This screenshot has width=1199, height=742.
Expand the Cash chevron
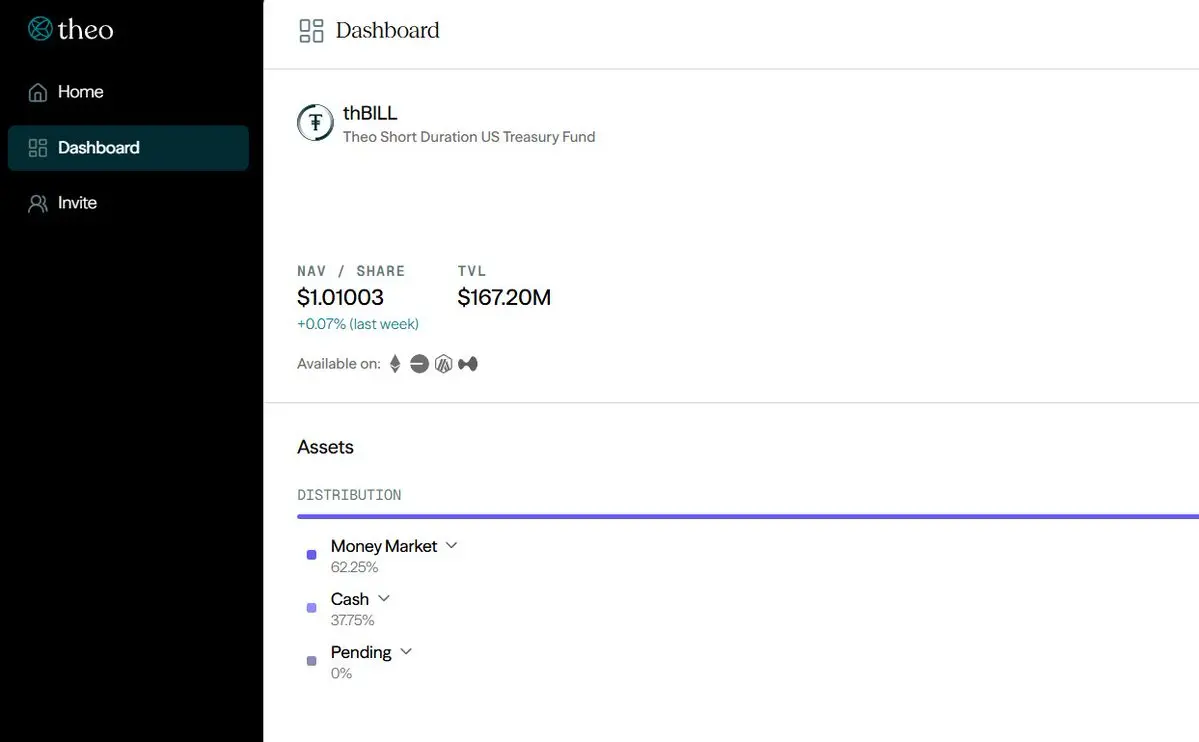coord(384,598)
